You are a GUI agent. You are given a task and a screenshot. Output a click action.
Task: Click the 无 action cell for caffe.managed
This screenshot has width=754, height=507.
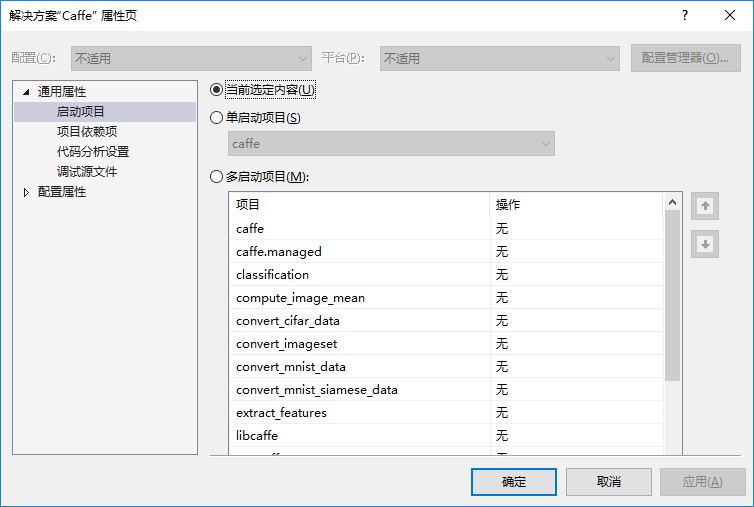tap(577, 252)
